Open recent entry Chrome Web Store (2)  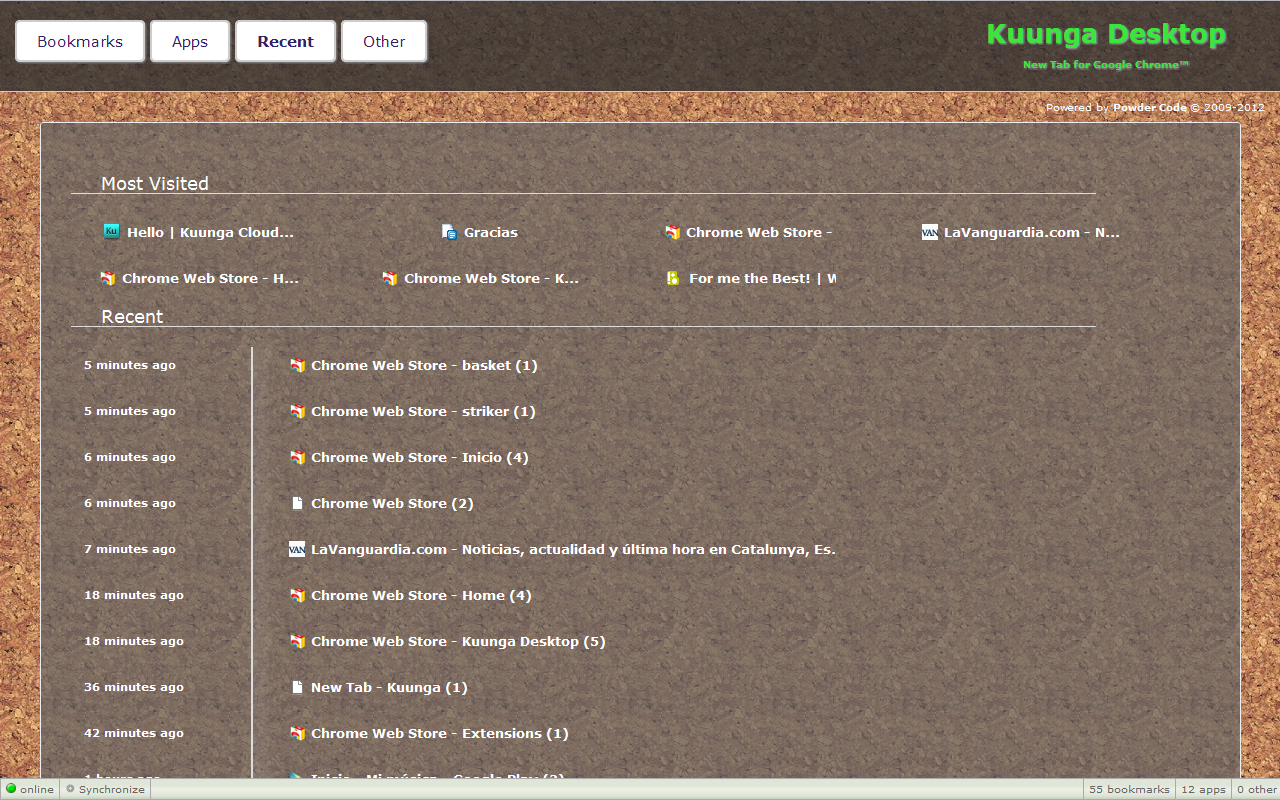[392, 503]
